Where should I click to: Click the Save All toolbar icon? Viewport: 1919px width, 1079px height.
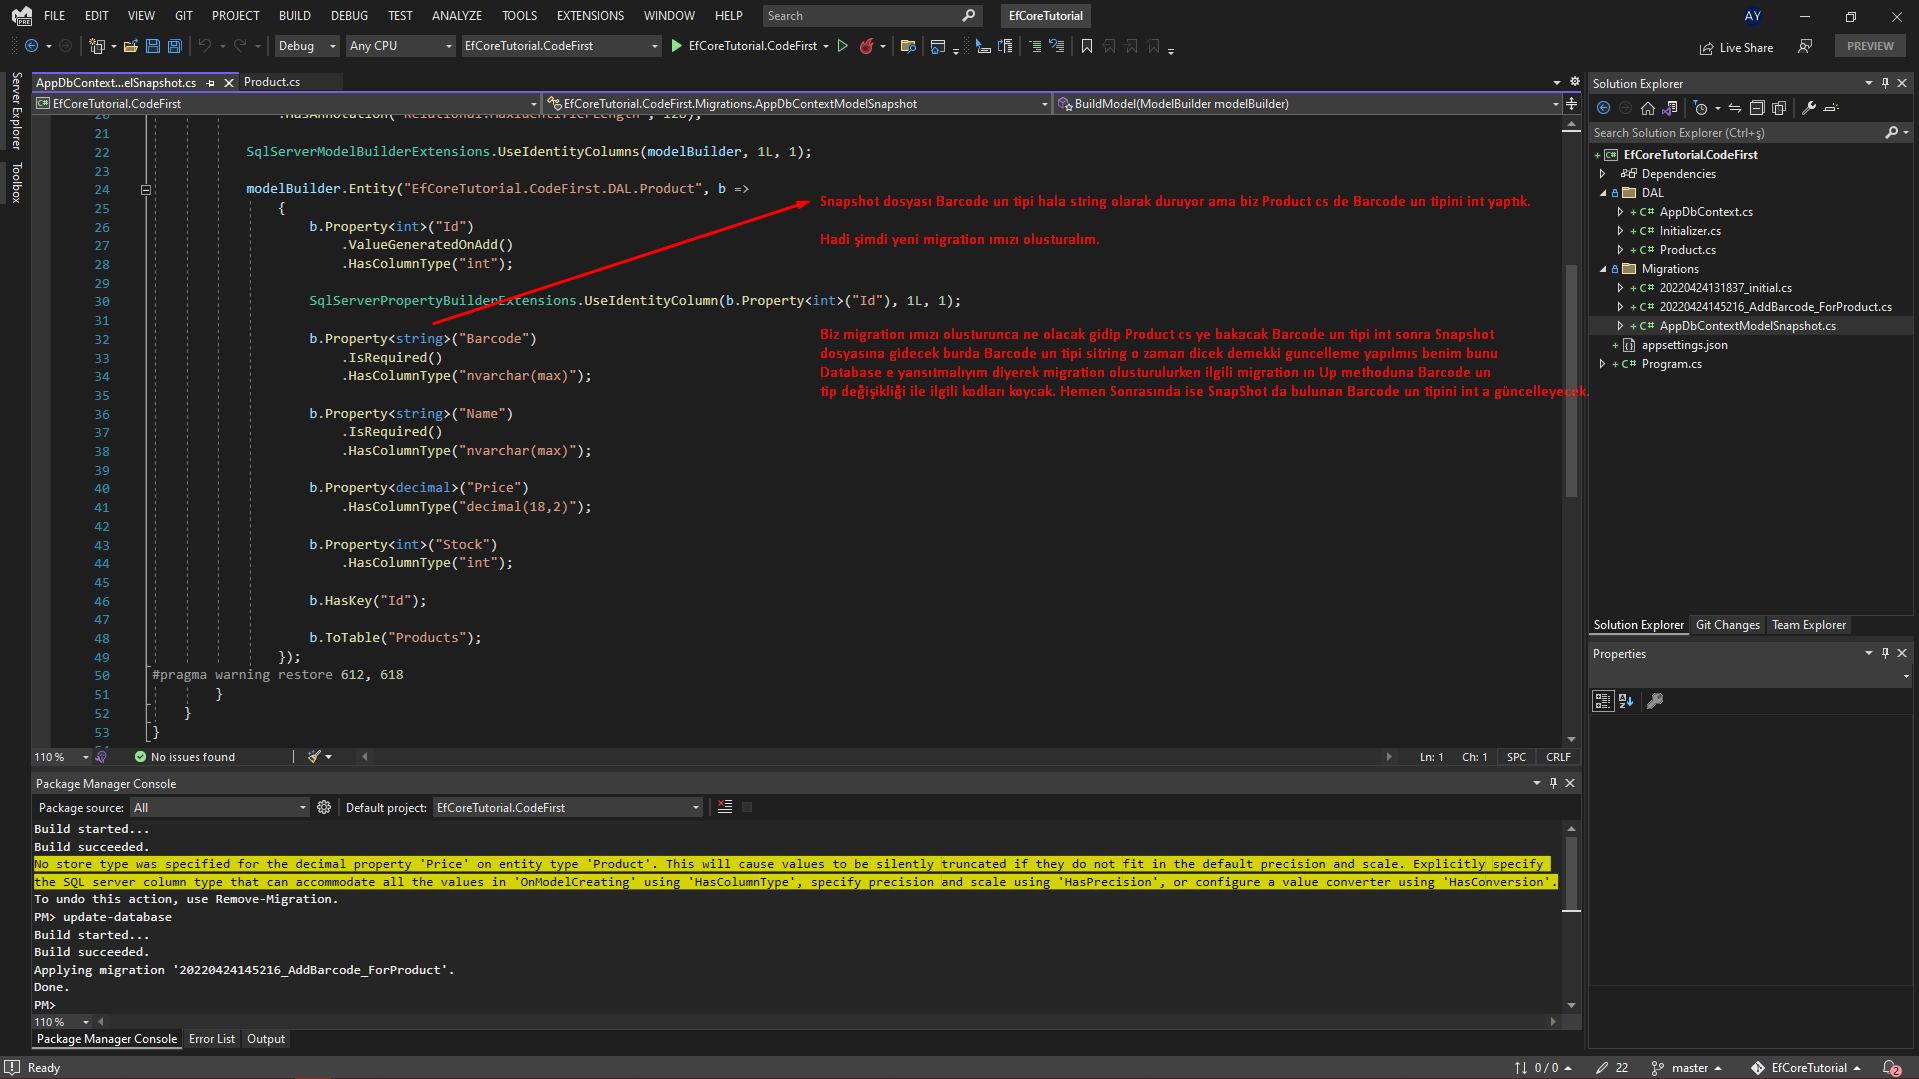pyautogui.click(x=174, y=46)
